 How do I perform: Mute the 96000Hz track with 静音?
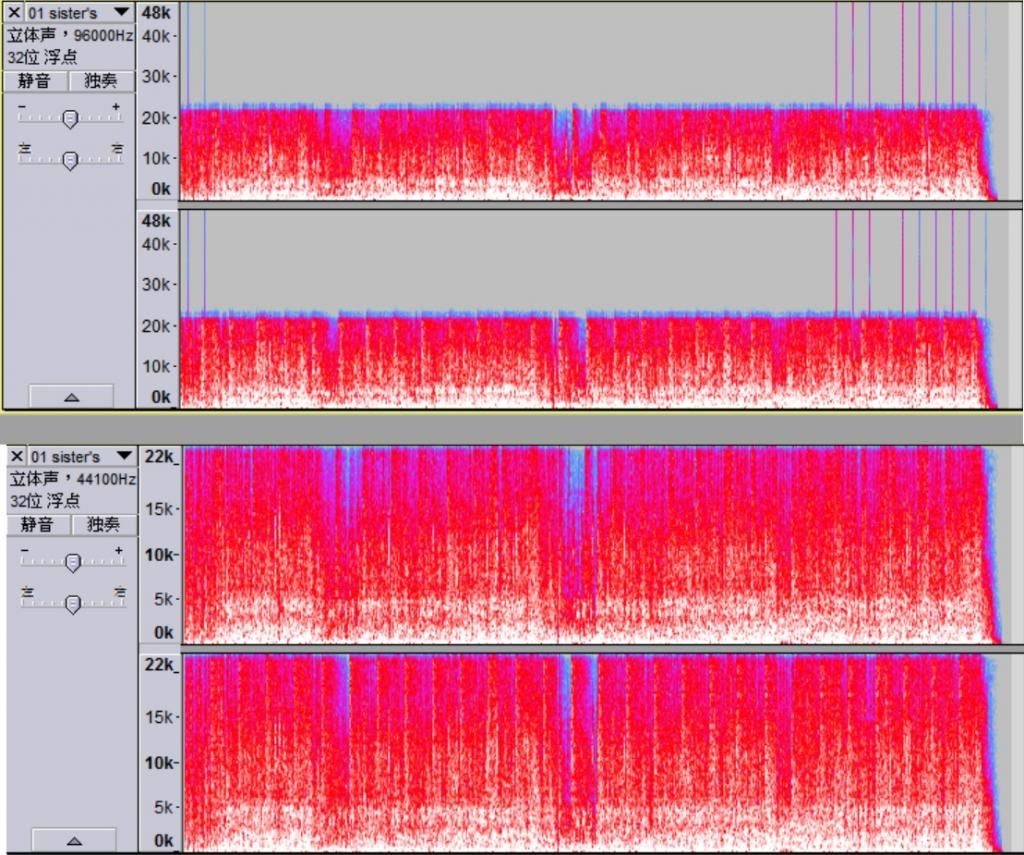pos(34,81)
